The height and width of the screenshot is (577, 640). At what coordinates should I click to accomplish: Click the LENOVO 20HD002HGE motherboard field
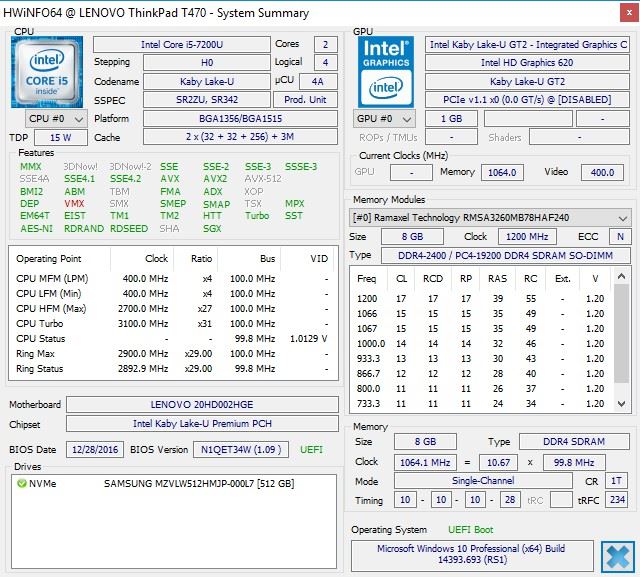click(202, 404)
